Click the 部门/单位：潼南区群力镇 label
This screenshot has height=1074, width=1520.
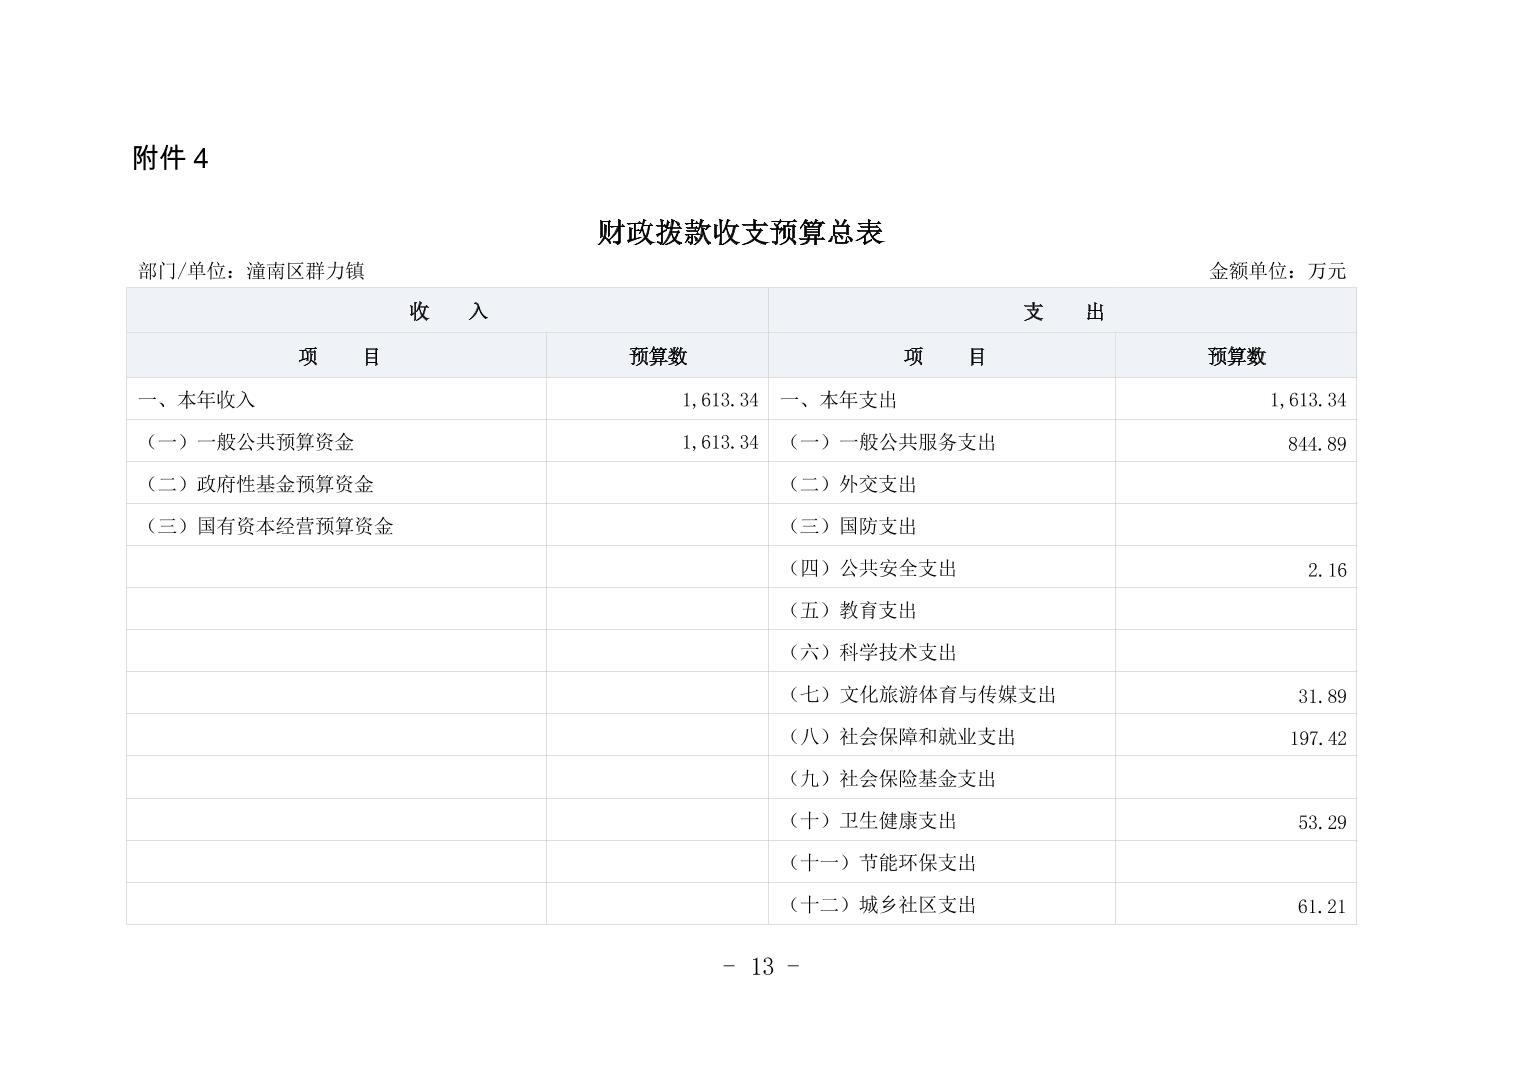[x=251, y=271]
